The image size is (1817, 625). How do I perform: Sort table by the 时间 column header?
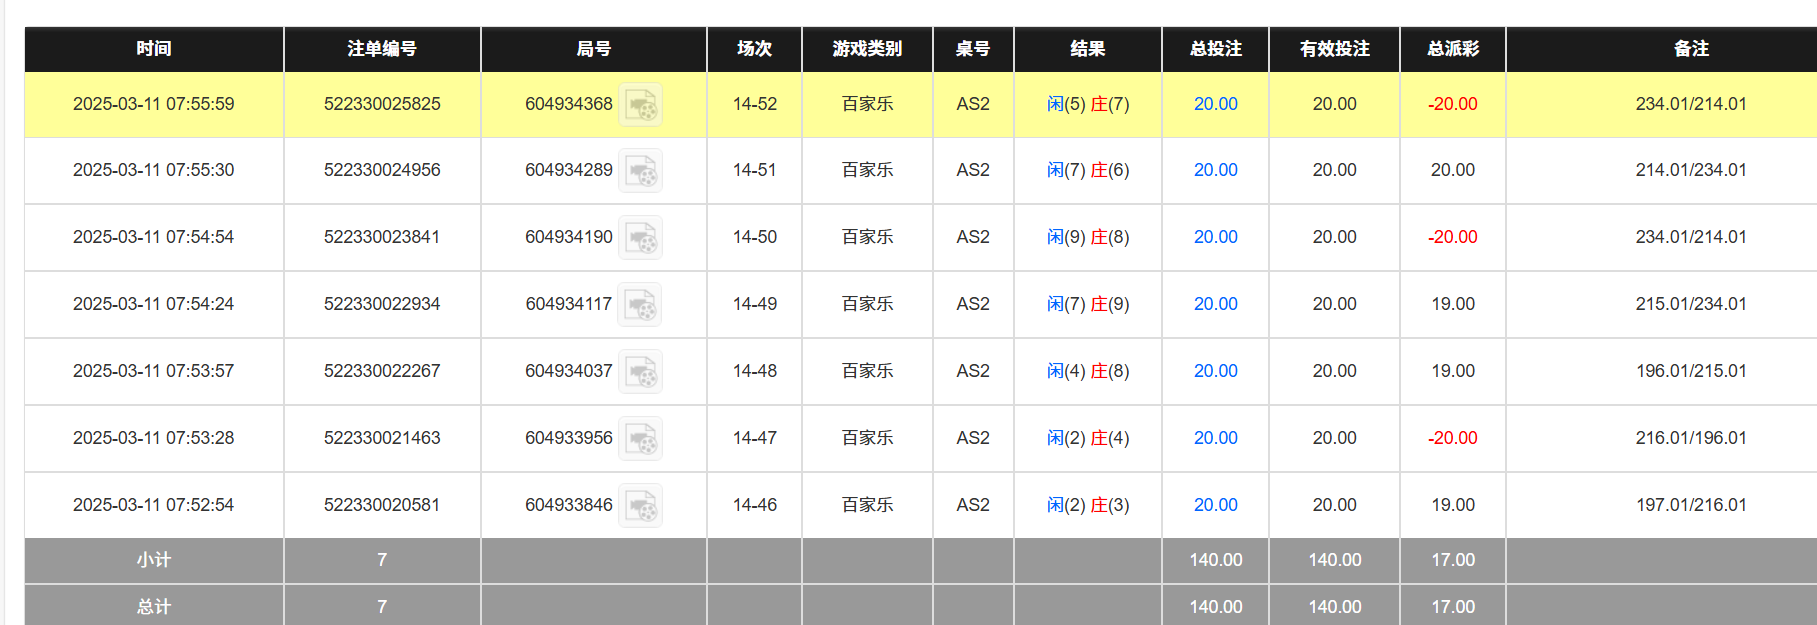click(x=152, y=49)
